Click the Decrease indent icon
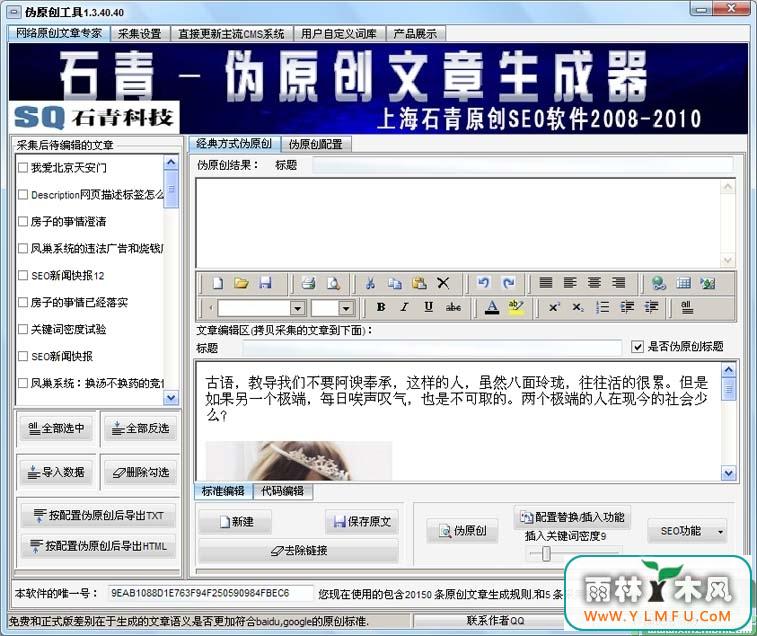 [x=627, y=307]
